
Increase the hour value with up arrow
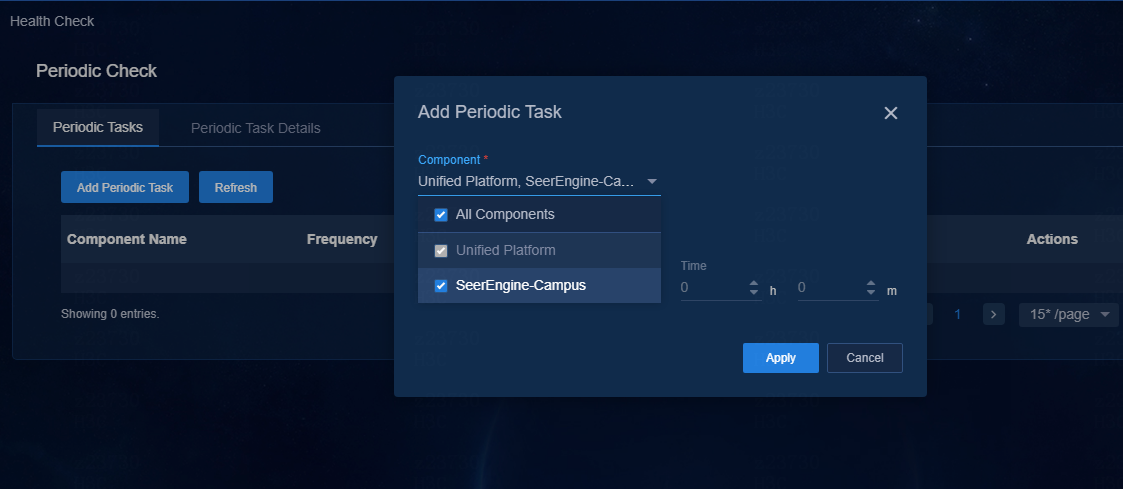753,284
